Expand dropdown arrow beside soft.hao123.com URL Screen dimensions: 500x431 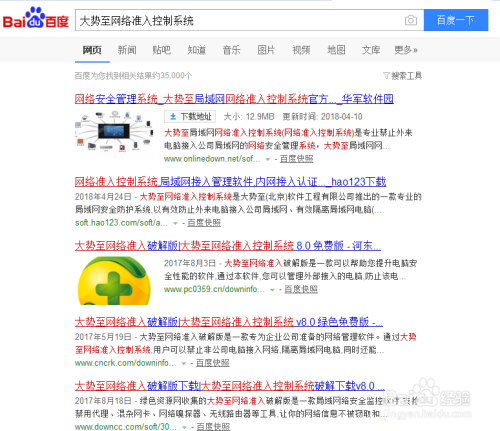[175, 223]
